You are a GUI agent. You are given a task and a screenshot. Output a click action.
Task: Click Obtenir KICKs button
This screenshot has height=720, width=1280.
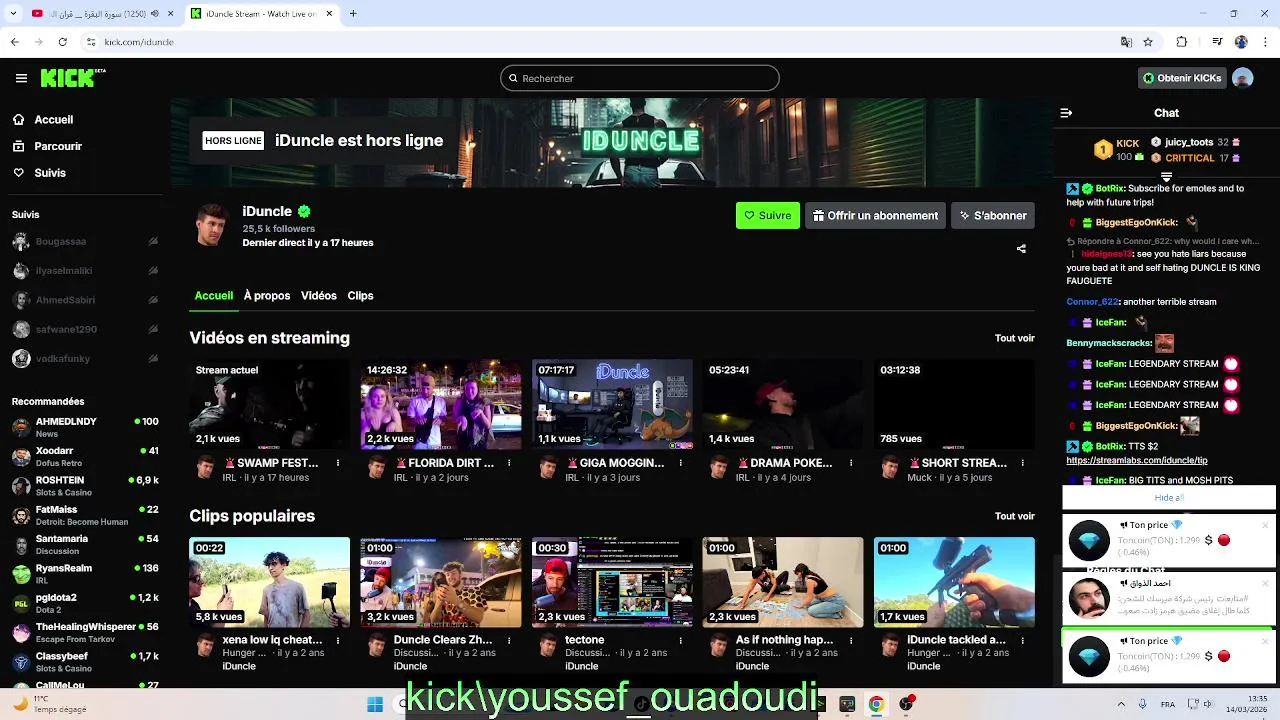1182,78
